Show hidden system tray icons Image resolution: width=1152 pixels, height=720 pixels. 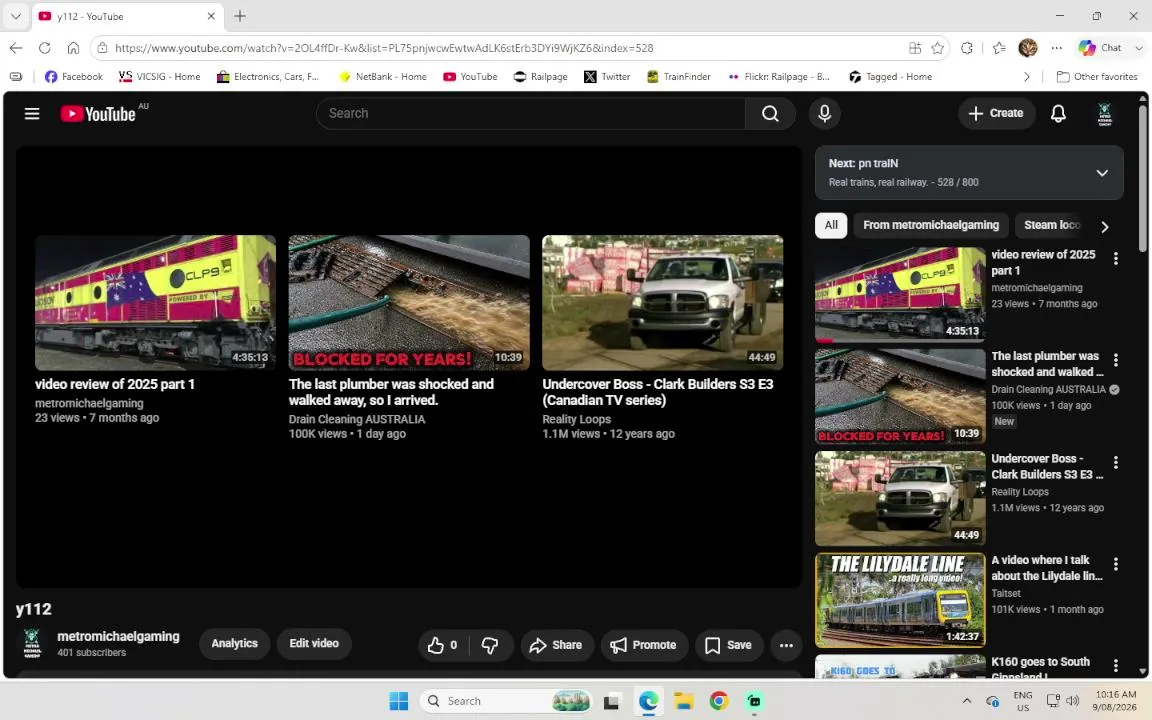pyautogui.click(x=967, y=701)
